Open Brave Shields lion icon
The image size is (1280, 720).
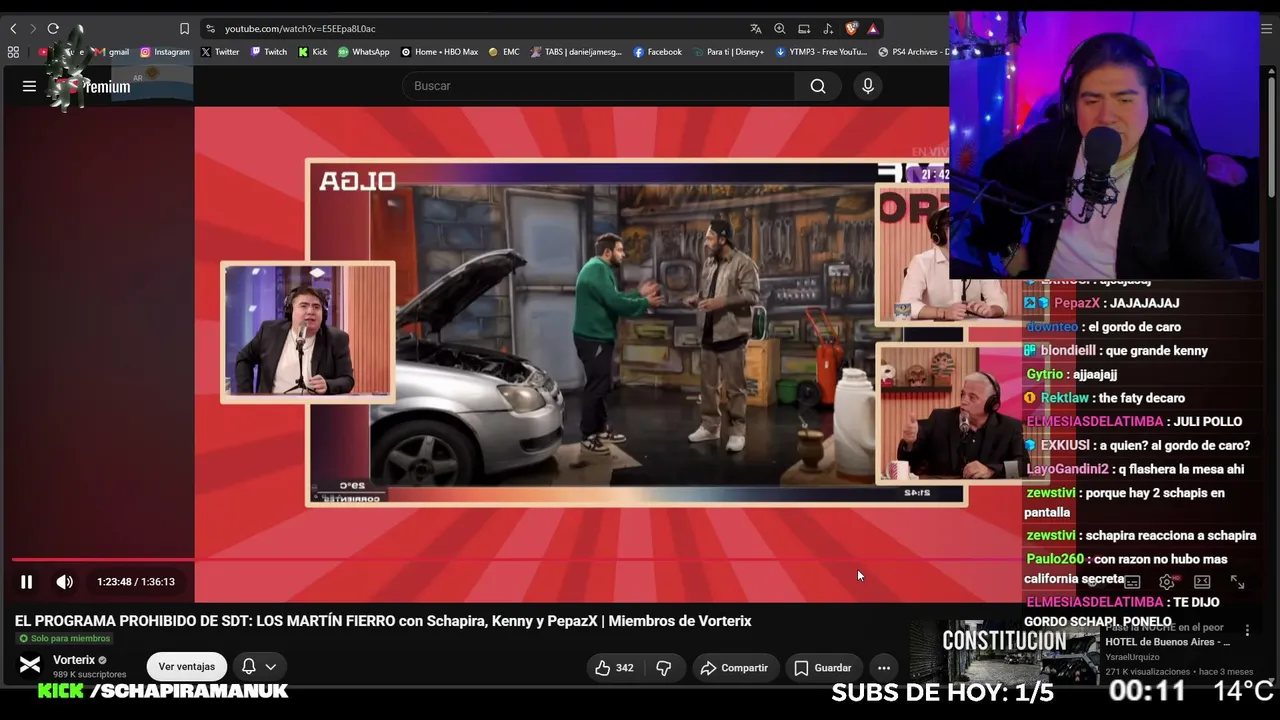[x=851, y=29]
